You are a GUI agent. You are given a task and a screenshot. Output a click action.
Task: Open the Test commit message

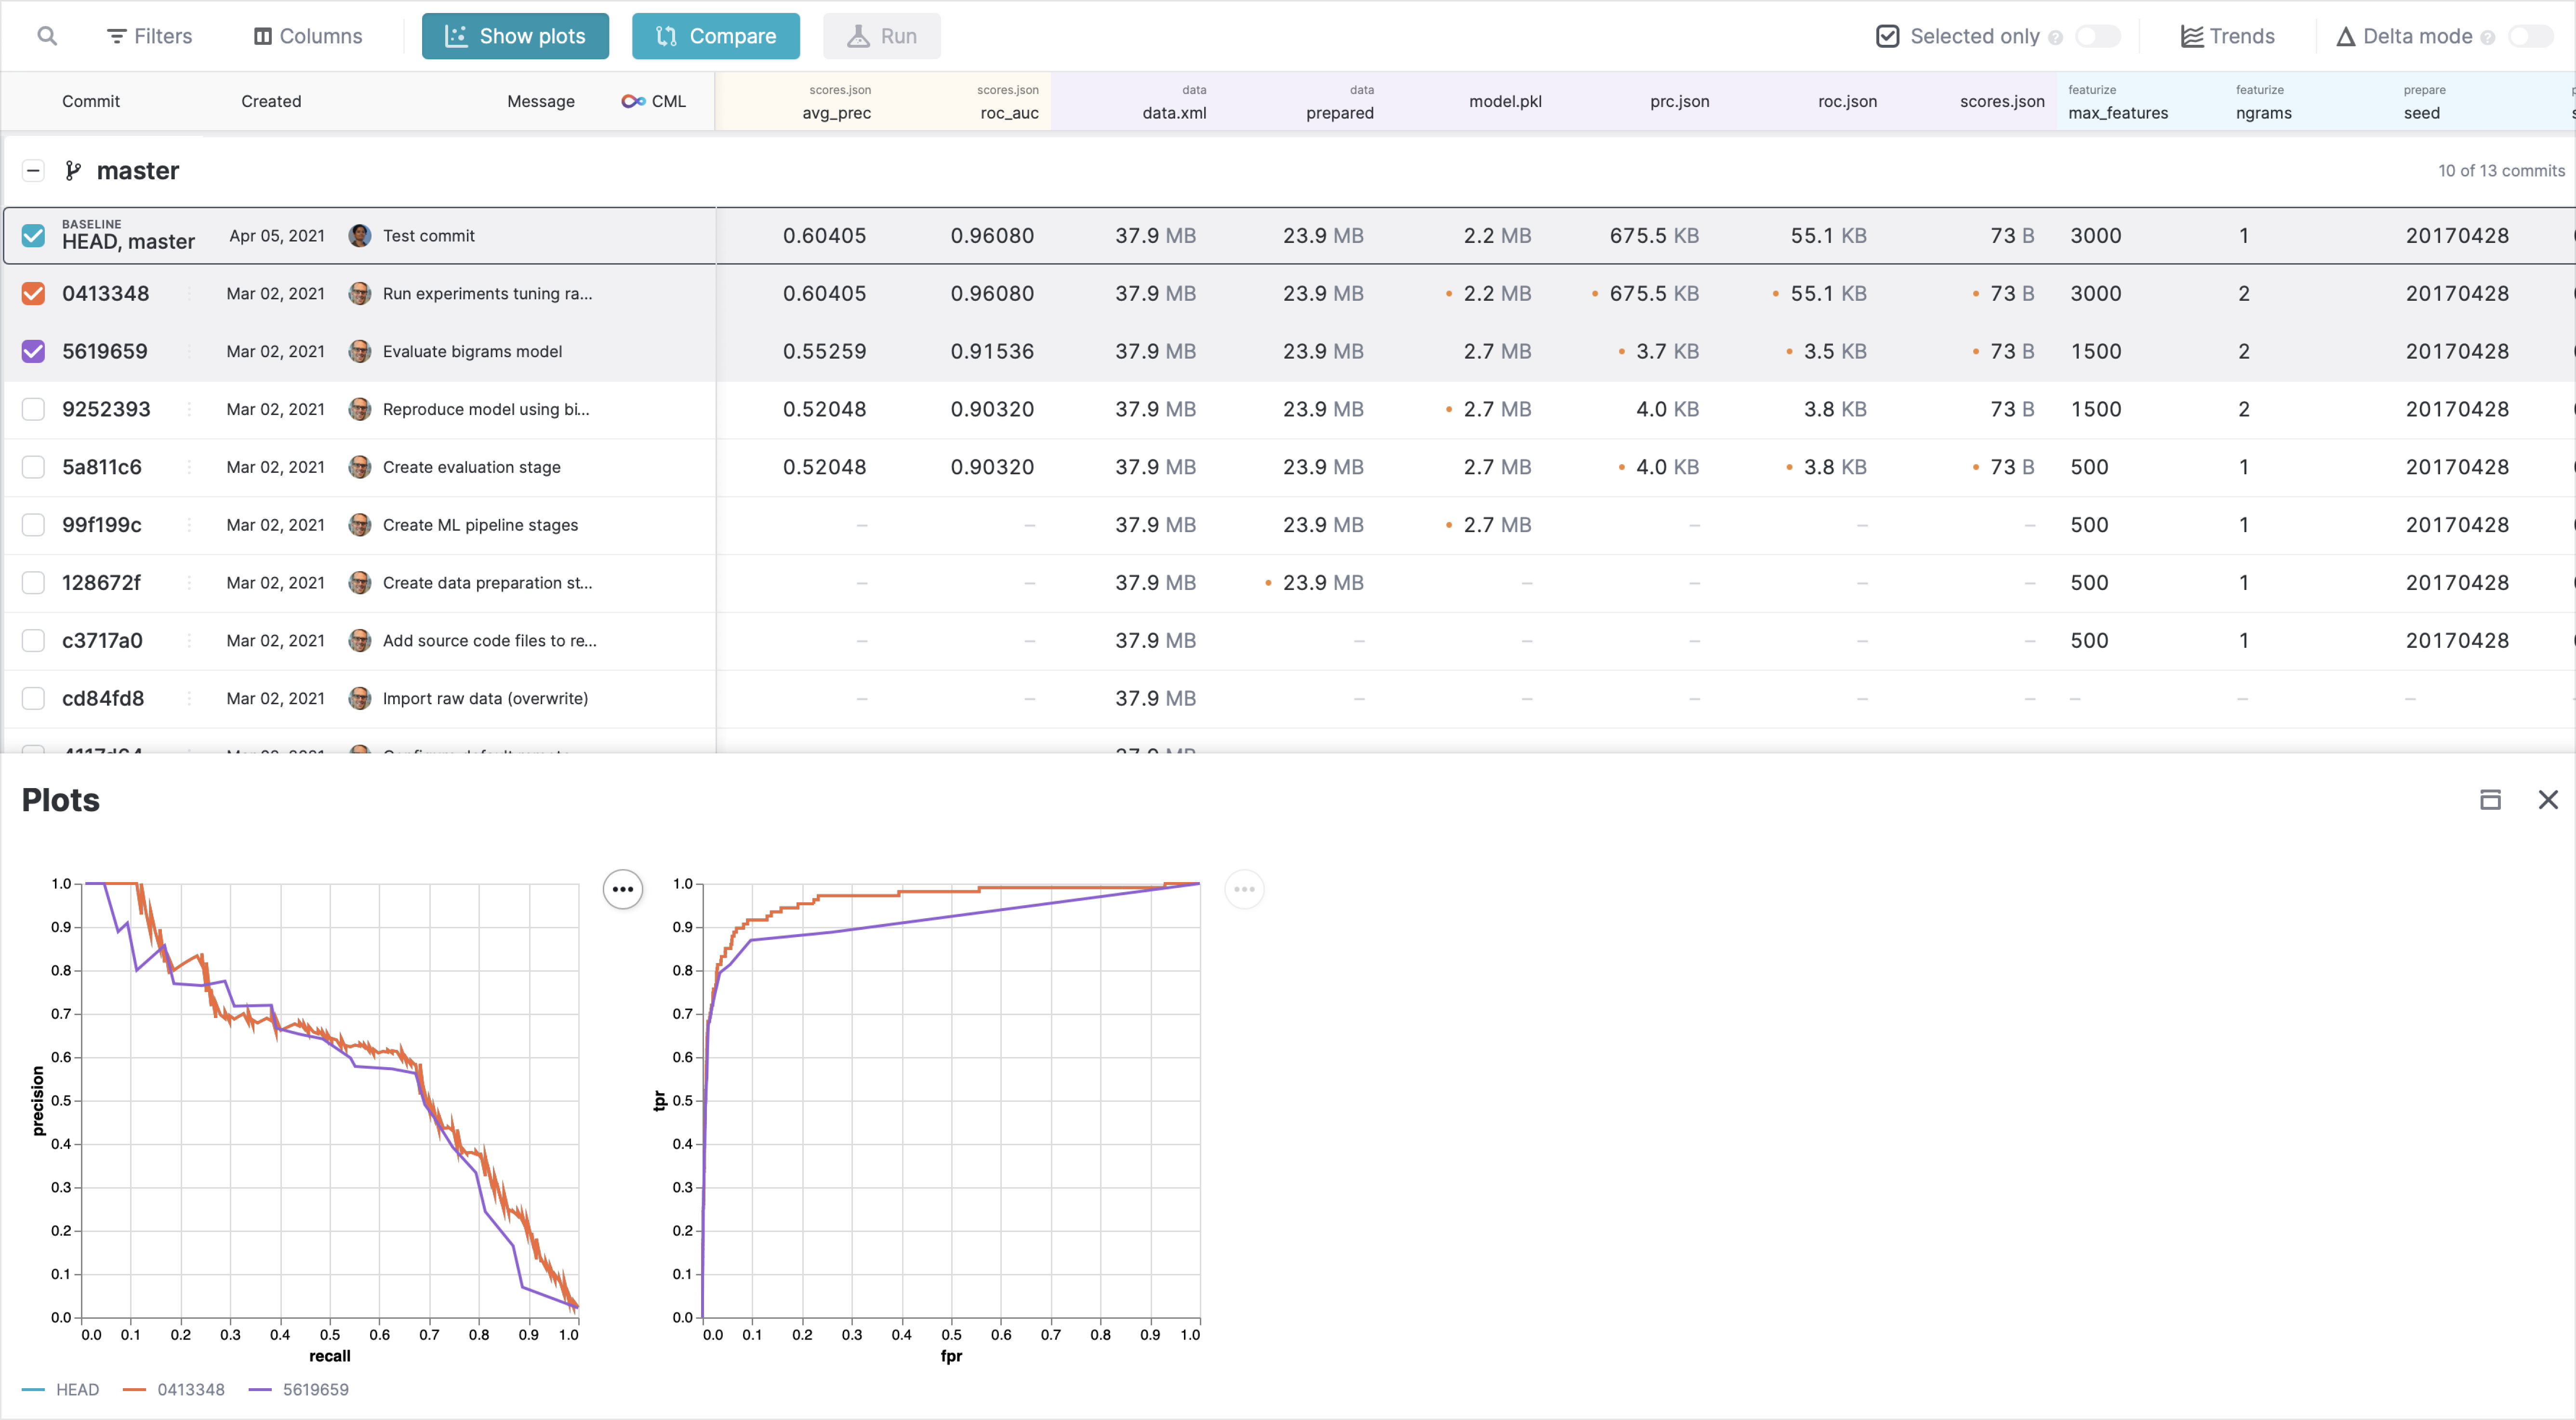428,236
